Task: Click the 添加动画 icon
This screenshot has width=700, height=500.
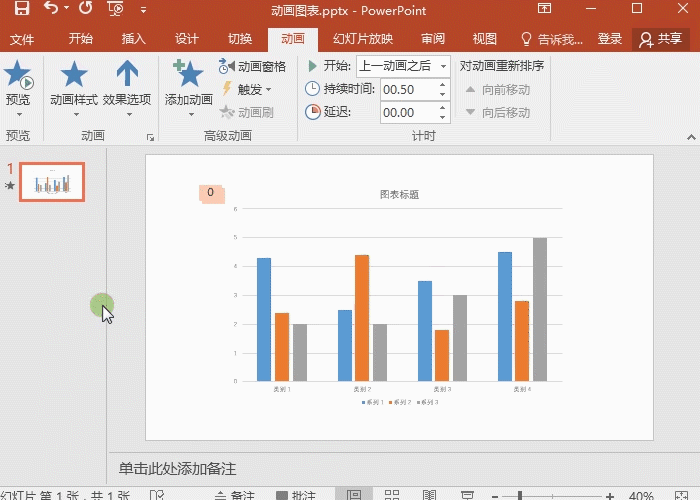Action: click(x=188, y=73)
